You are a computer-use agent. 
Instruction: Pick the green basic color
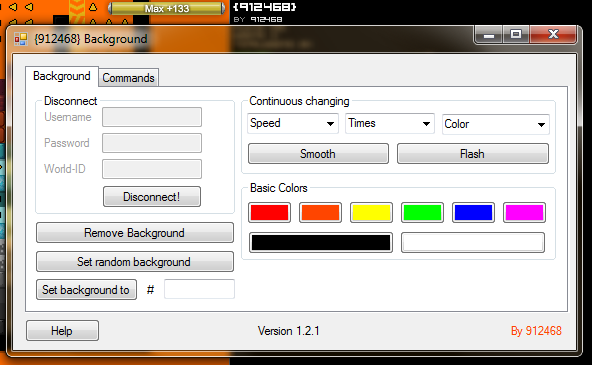(422, 213)
